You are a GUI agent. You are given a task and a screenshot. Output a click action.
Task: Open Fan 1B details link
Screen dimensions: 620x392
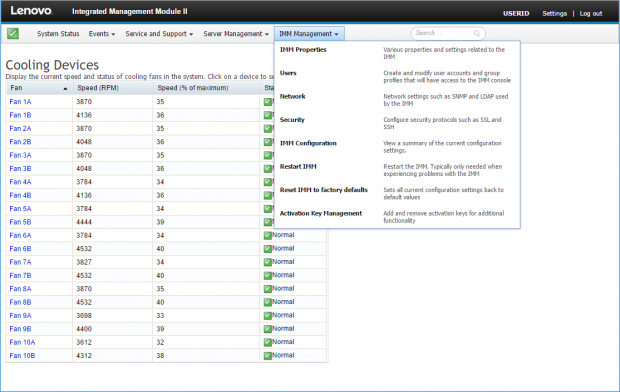[x=20, y=116]
